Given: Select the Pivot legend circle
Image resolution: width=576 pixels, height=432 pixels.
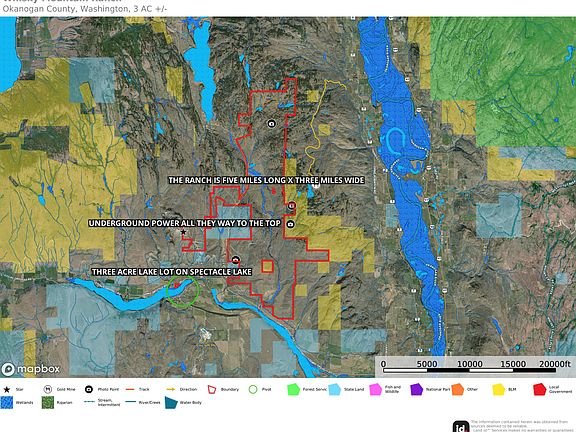Looking at the screenshot, I should (253, 389).
